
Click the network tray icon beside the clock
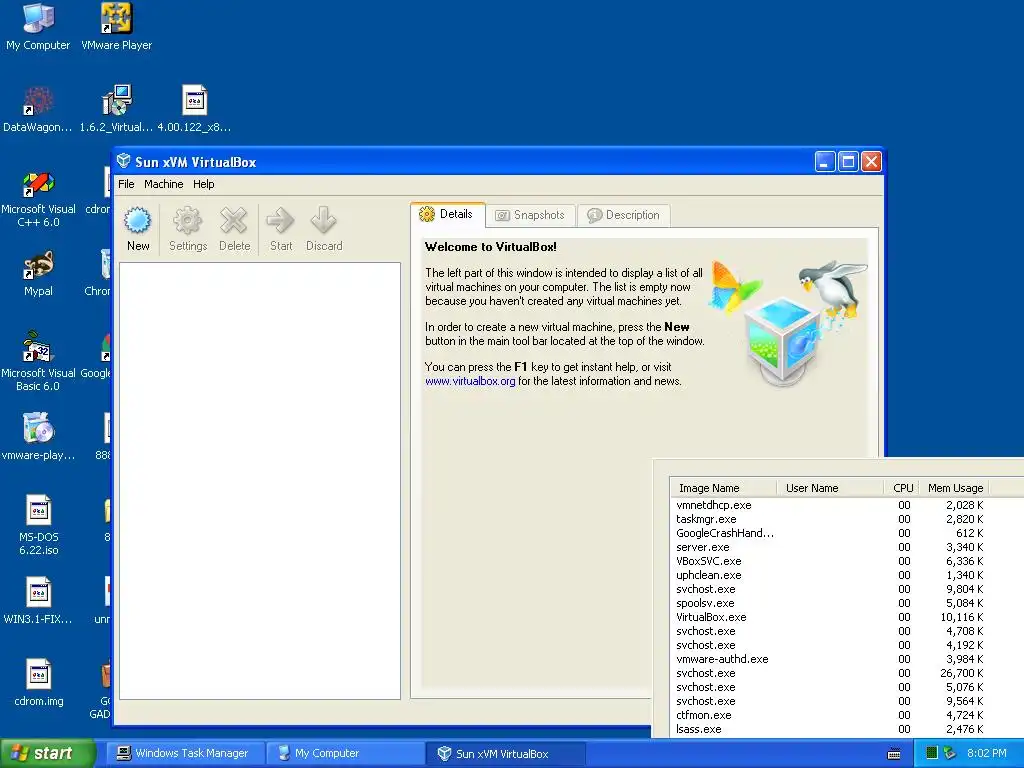(x=950, y=753)
